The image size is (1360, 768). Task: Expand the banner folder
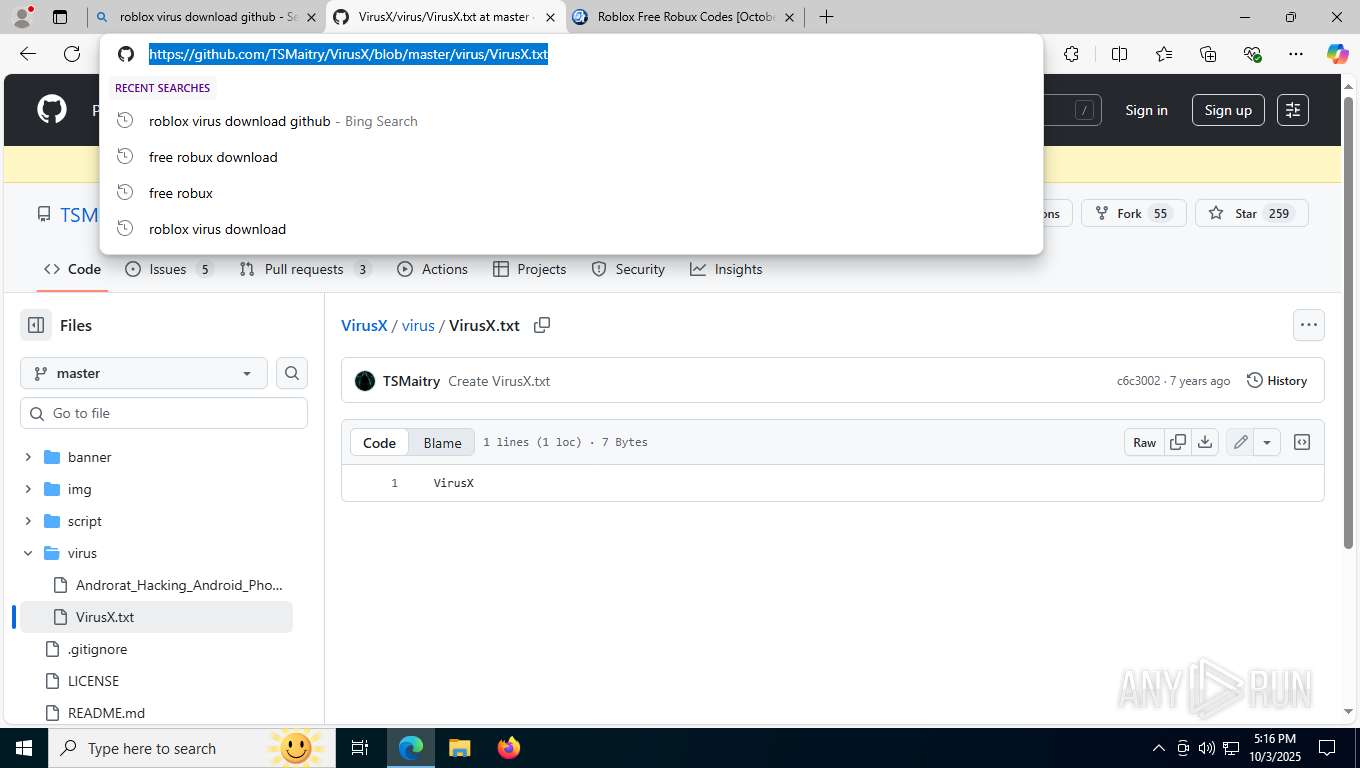28,457
